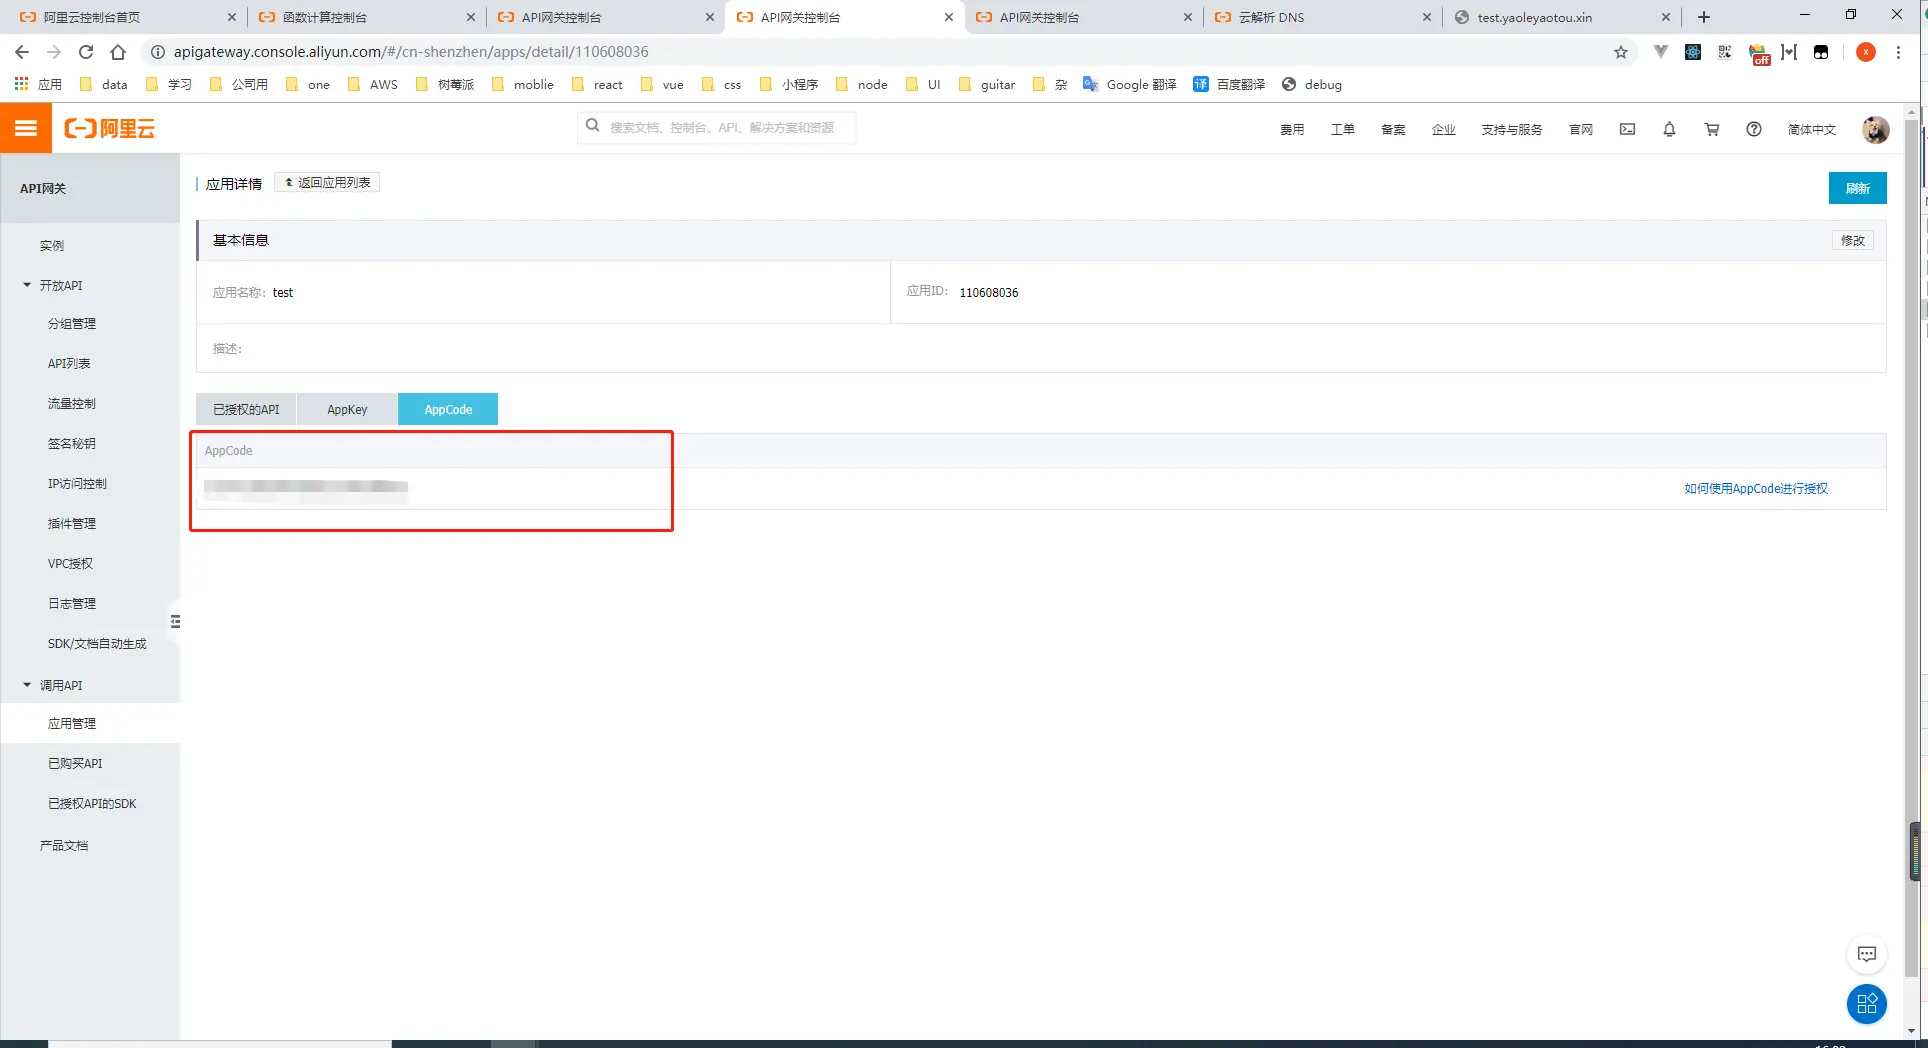Open the 如何使用AppCode进行授权 link
This screenshot has height=1048, width=1928.
1755,488
